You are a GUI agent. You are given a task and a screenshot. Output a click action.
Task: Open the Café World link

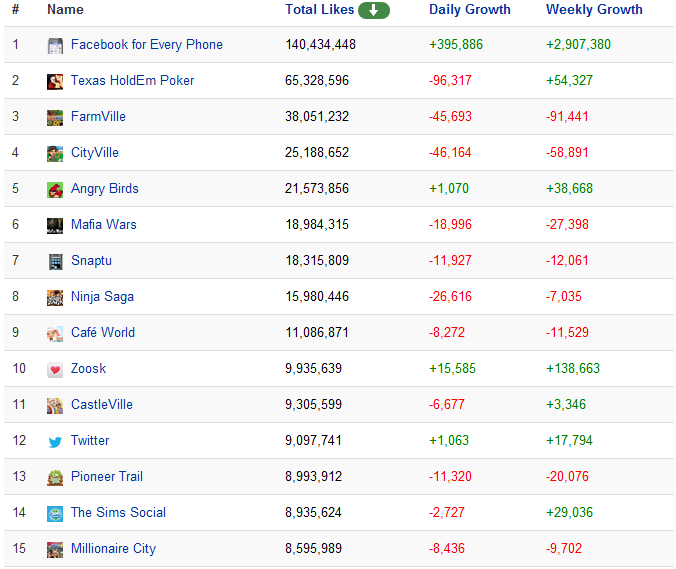tap(103, 332)
